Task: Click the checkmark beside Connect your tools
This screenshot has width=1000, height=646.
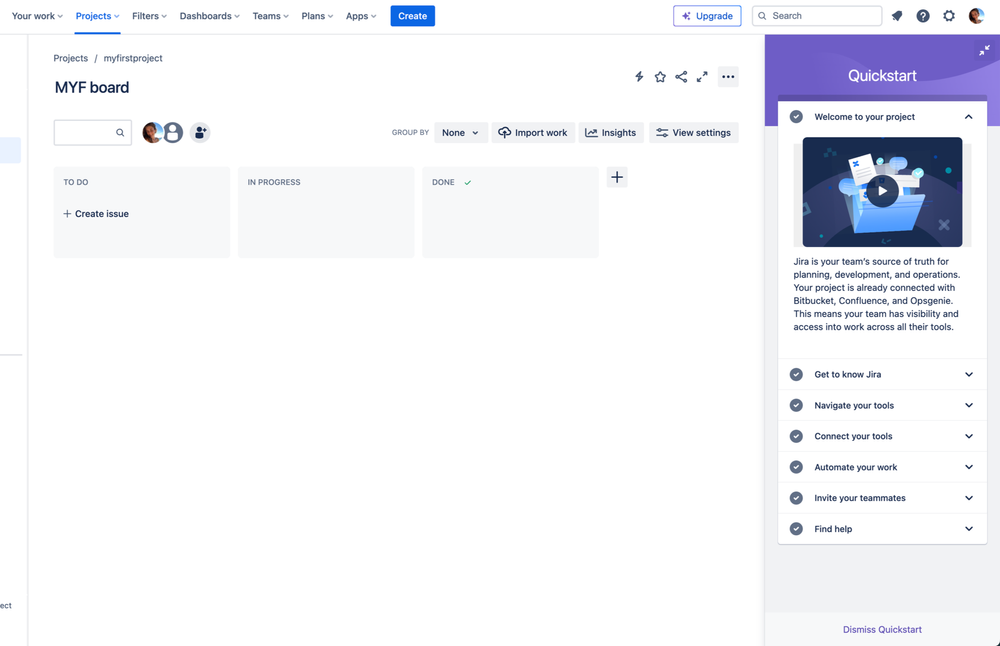Action: [796, 436]
